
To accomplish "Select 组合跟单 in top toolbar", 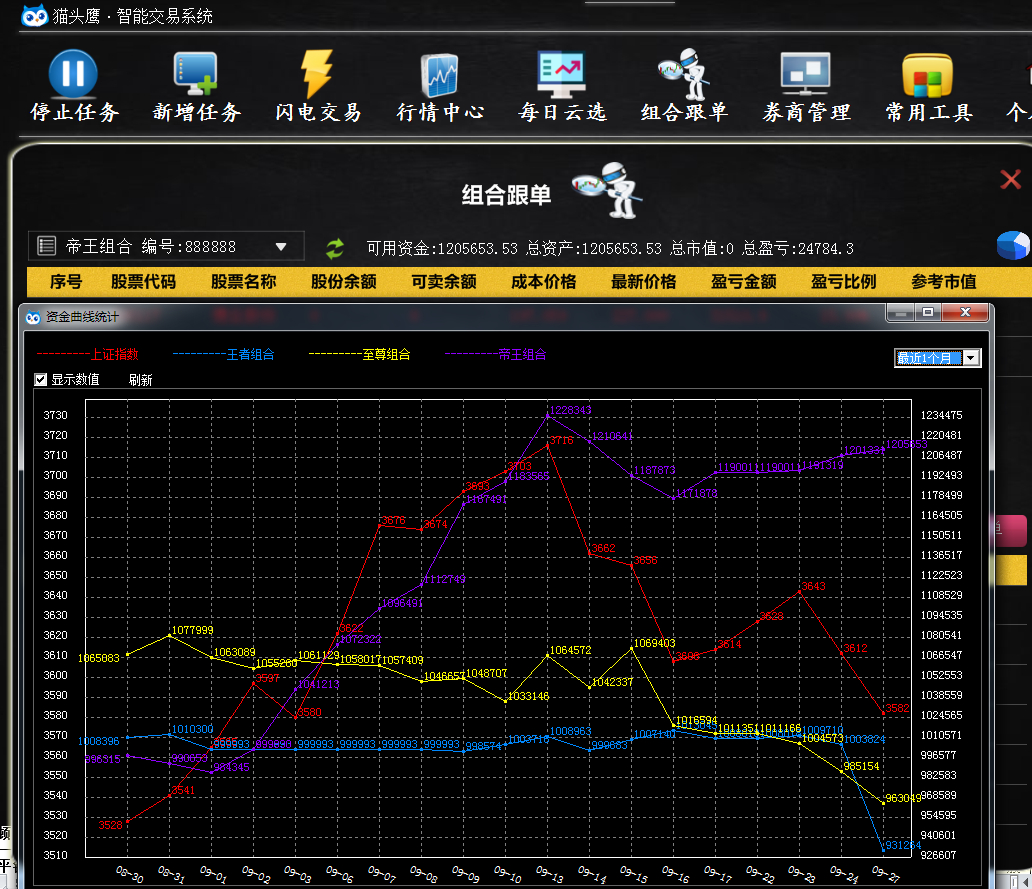I will [684, 74].
